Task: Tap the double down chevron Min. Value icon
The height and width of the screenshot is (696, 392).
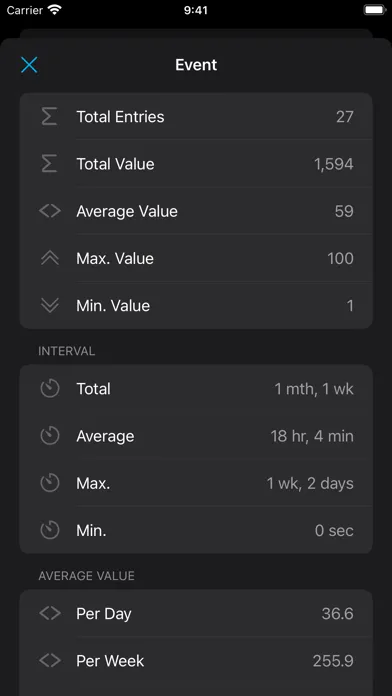Action: (x=50, y=305)
